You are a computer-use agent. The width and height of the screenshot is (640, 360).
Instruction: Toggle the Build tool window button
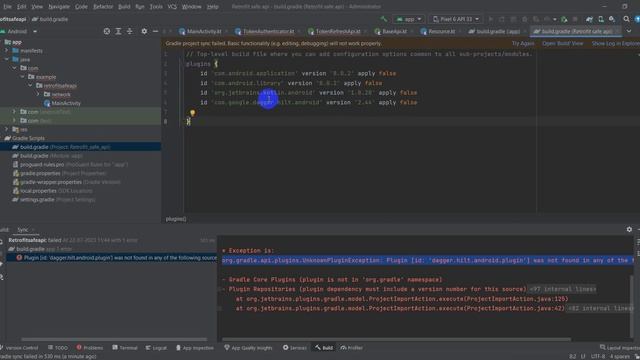click(x=324, y=348)
